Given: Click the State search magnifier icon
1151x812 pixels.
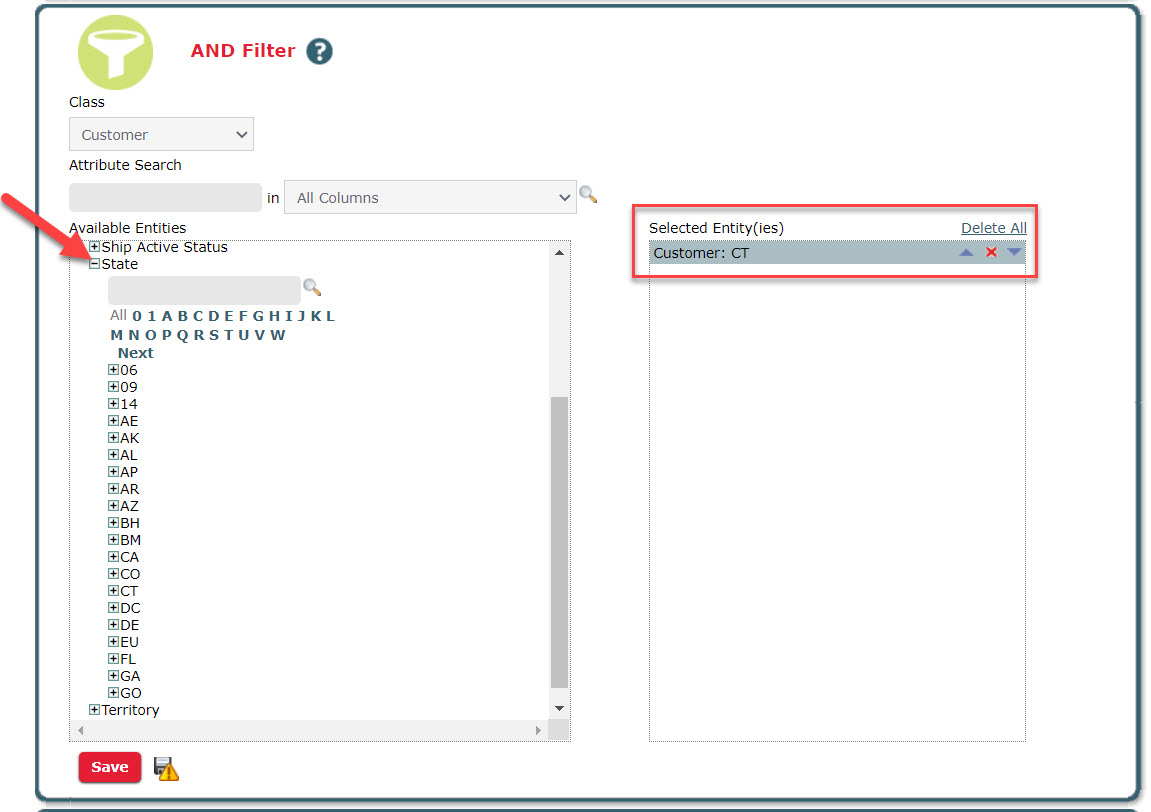Looking at the screenshot, I should (312, 288).
